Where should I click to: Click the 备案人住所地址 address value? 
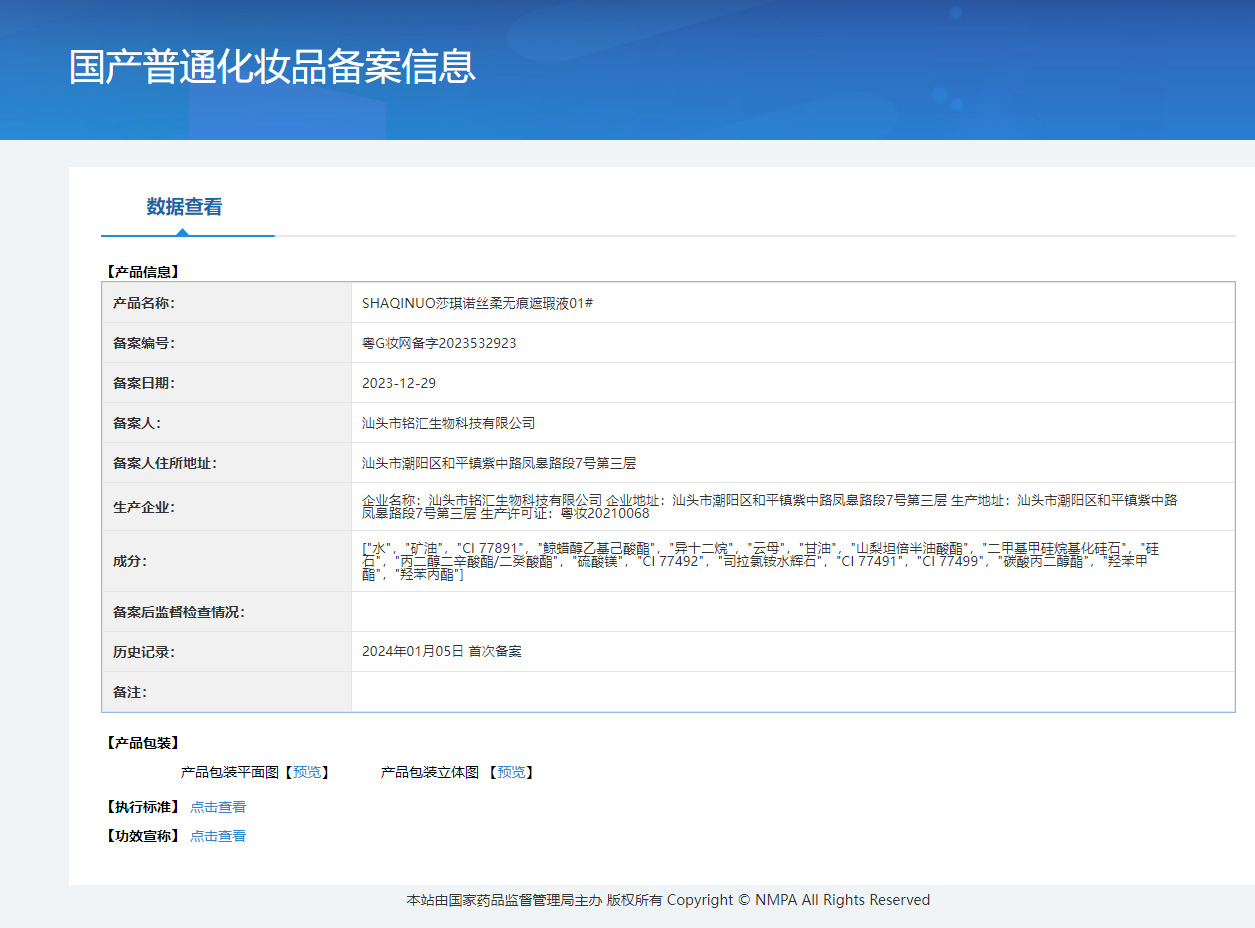[x=499, y=463]
